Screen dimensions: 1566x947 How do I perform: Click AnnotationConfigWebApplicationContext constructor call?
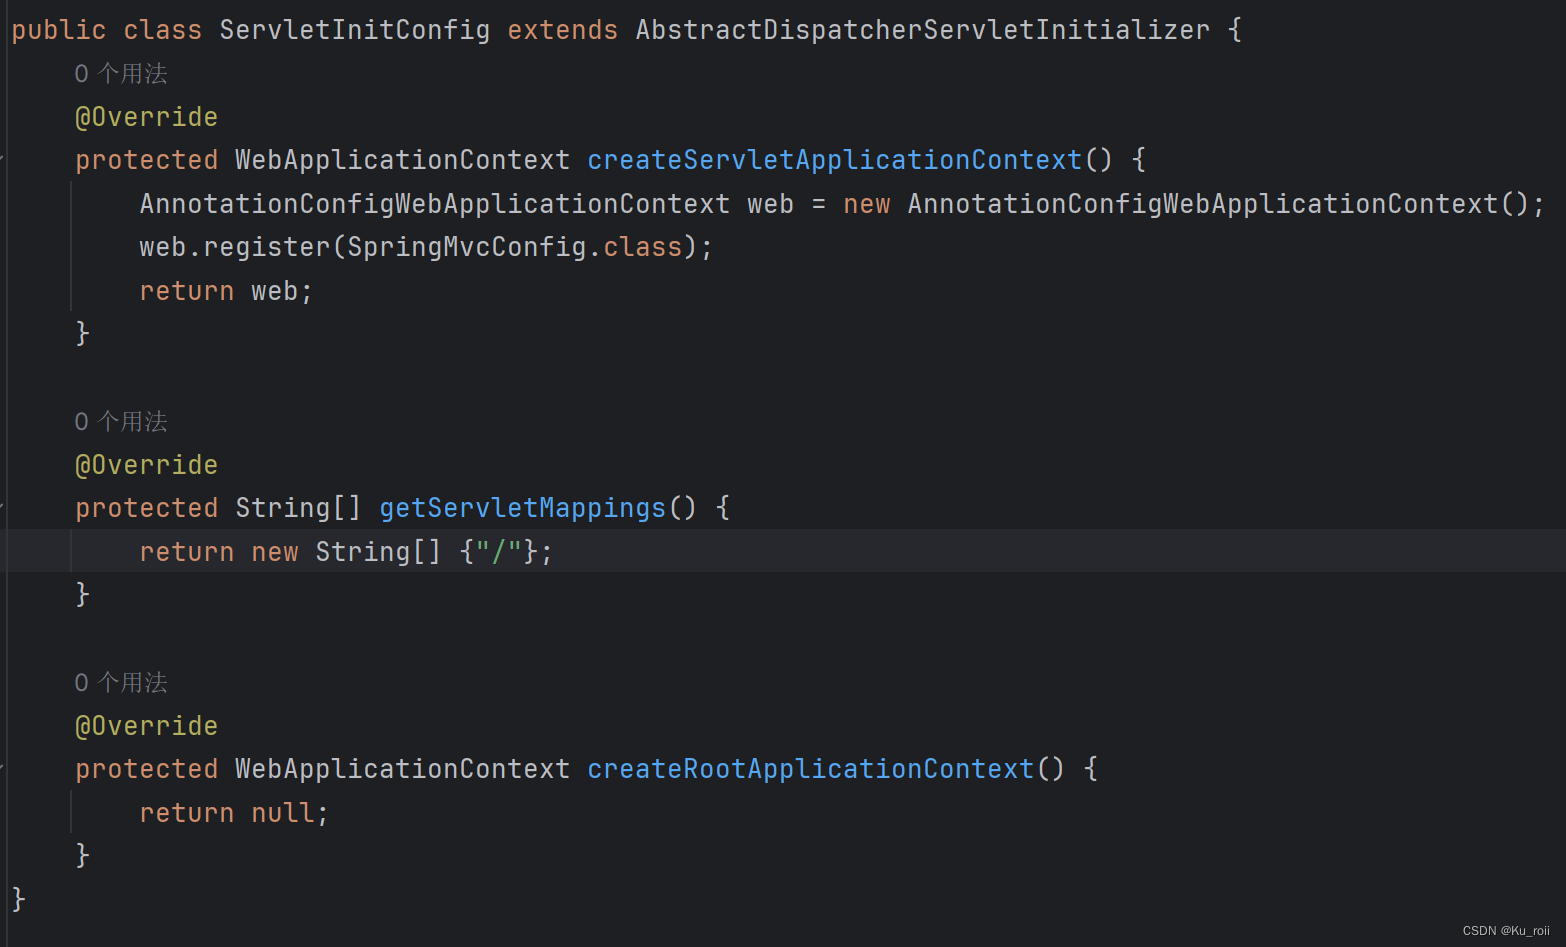pos(1203,204)
